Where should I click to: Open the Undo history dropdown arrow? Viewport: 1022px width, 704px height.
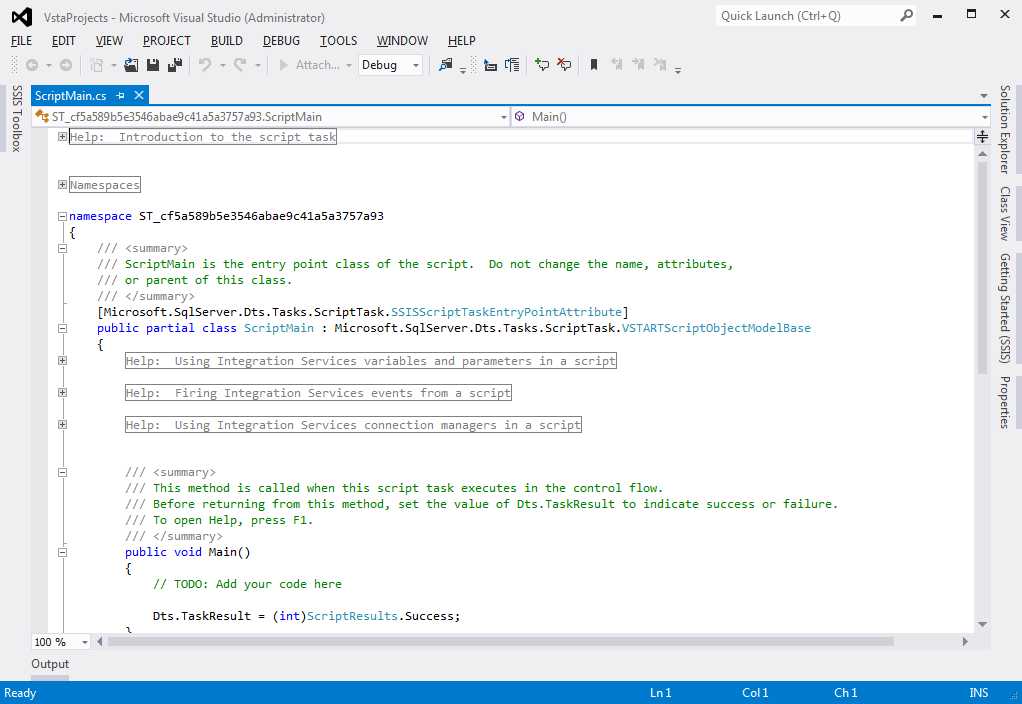[x=222, y=65]
